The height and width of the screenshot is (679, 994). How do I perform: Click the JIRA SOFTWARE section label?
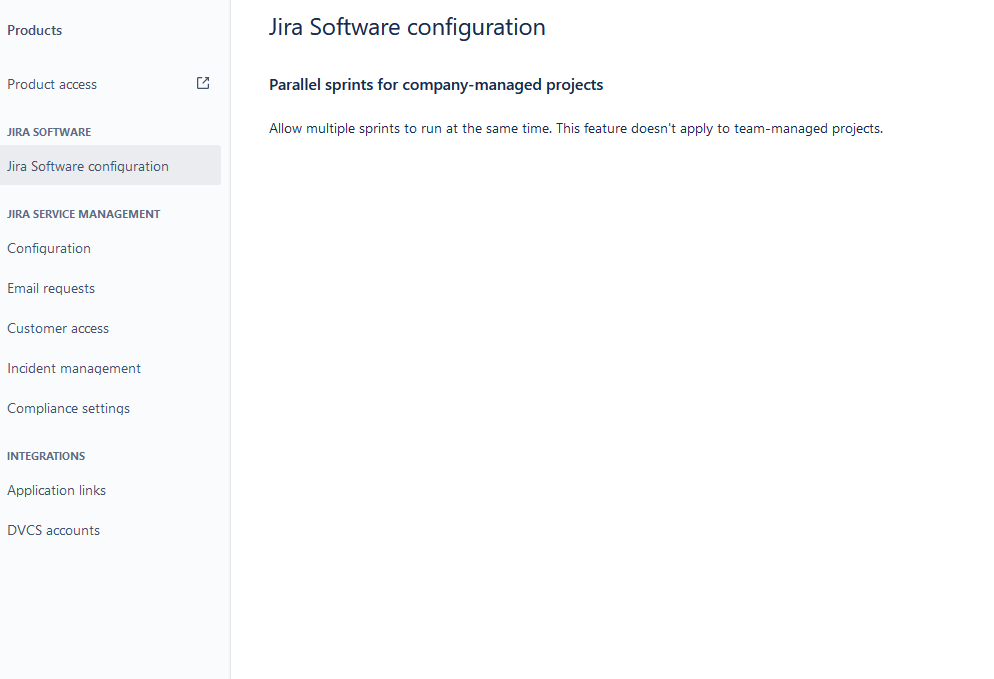(x=49, y=132)
